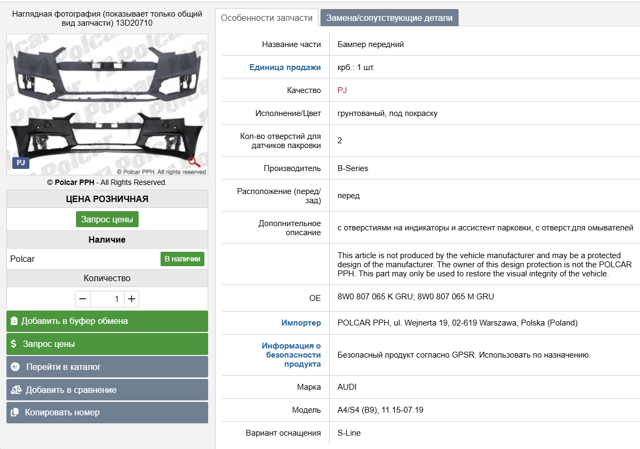Increase quantity with the plus button

pos(131,299)
